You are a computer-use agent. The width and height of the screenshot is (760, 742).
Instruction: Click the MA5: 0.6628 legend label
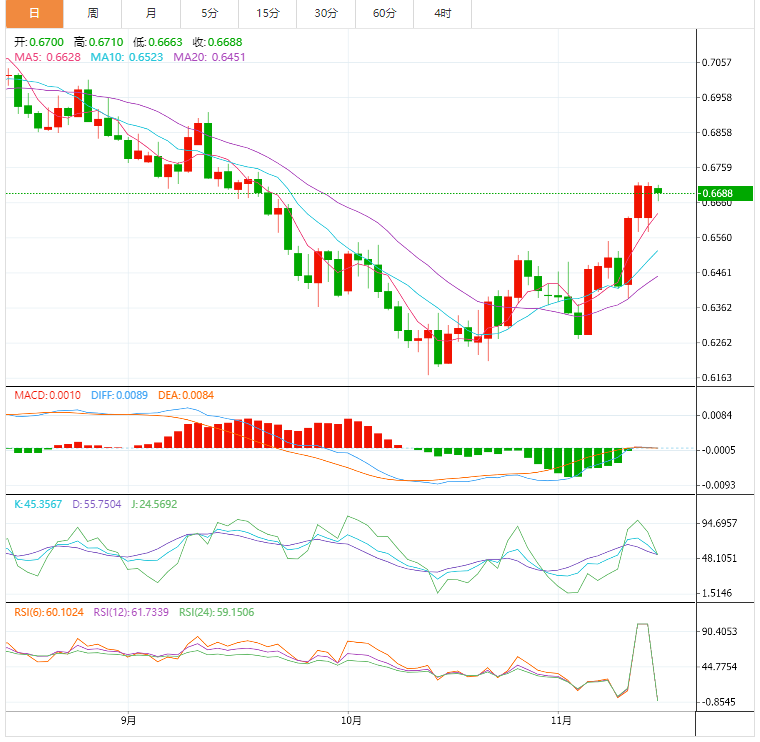pyautogui.click(x=48, y=57)
